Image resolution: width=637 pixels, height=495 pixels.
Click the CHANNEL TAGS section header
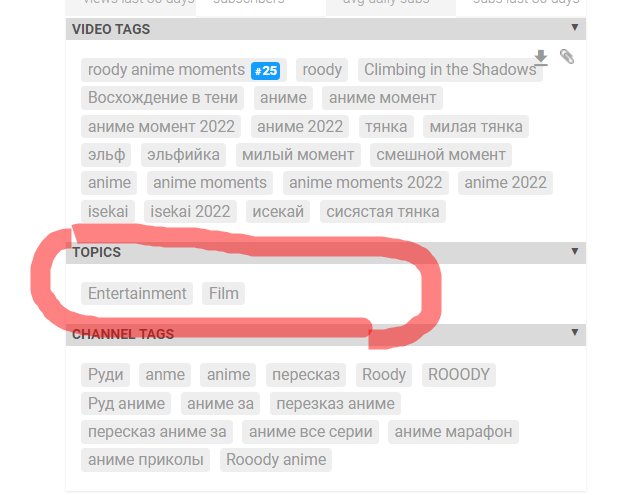click(x=326, y=334)
